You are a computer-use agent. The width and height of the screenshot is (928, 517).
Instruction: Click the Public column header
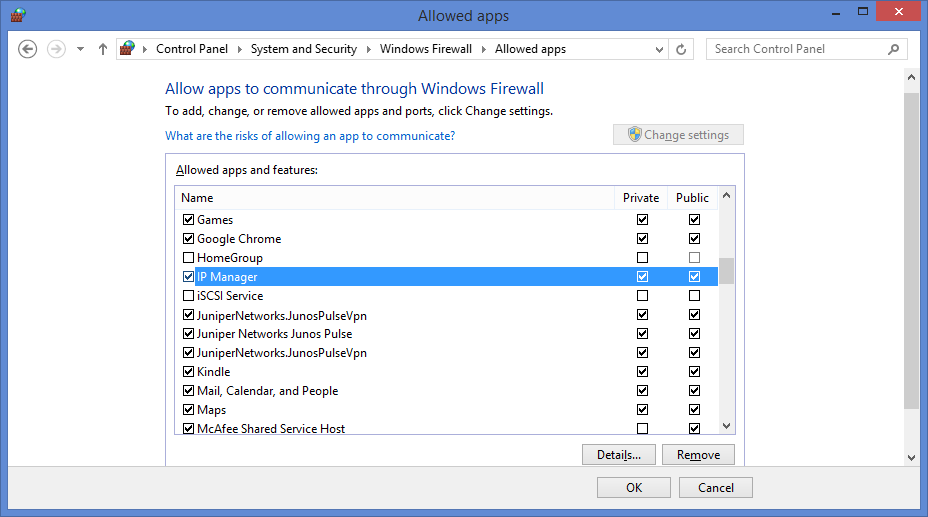(x=692, y=198)
